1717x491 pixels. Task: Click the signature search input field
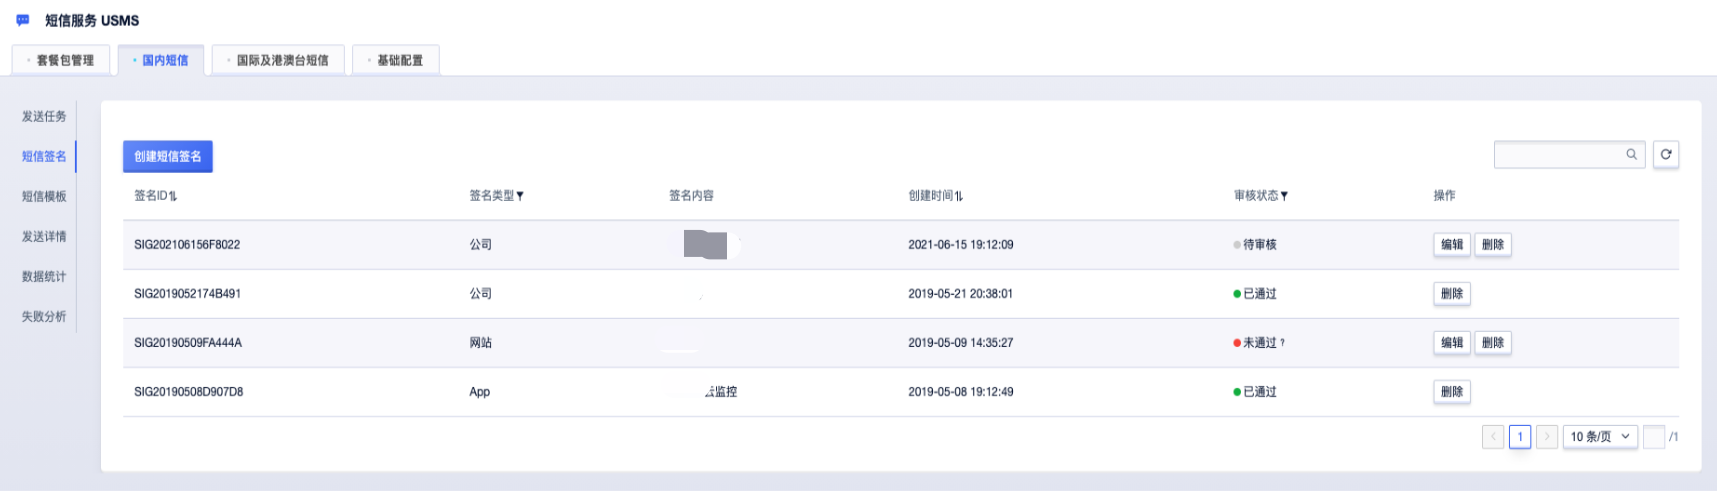(1560, 155)
